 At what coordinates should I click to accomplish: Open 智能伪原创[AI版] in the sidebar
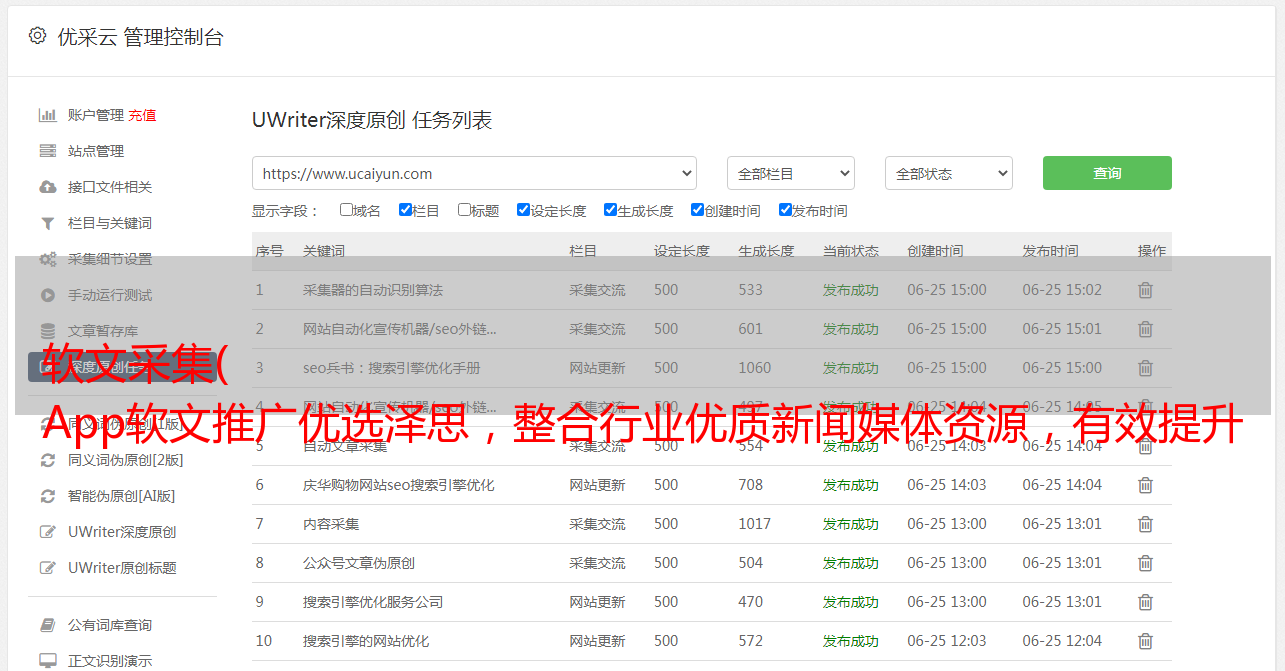click(x=121, y=496)
